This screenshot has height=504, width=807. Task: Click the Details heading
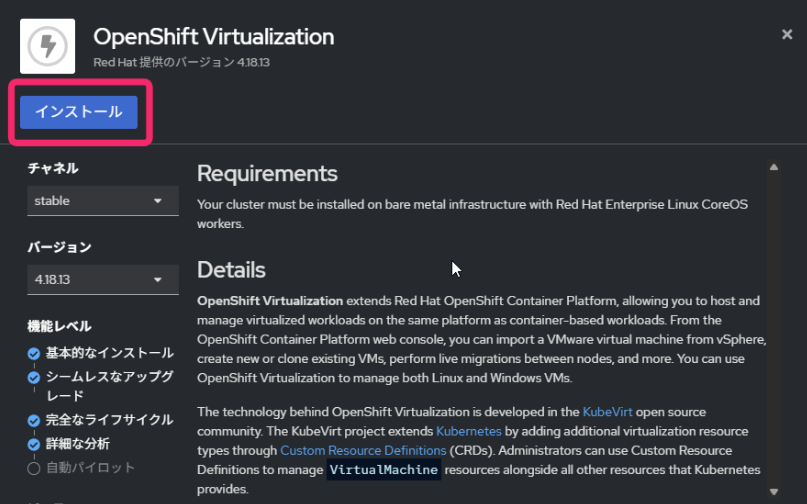[231, 270]
